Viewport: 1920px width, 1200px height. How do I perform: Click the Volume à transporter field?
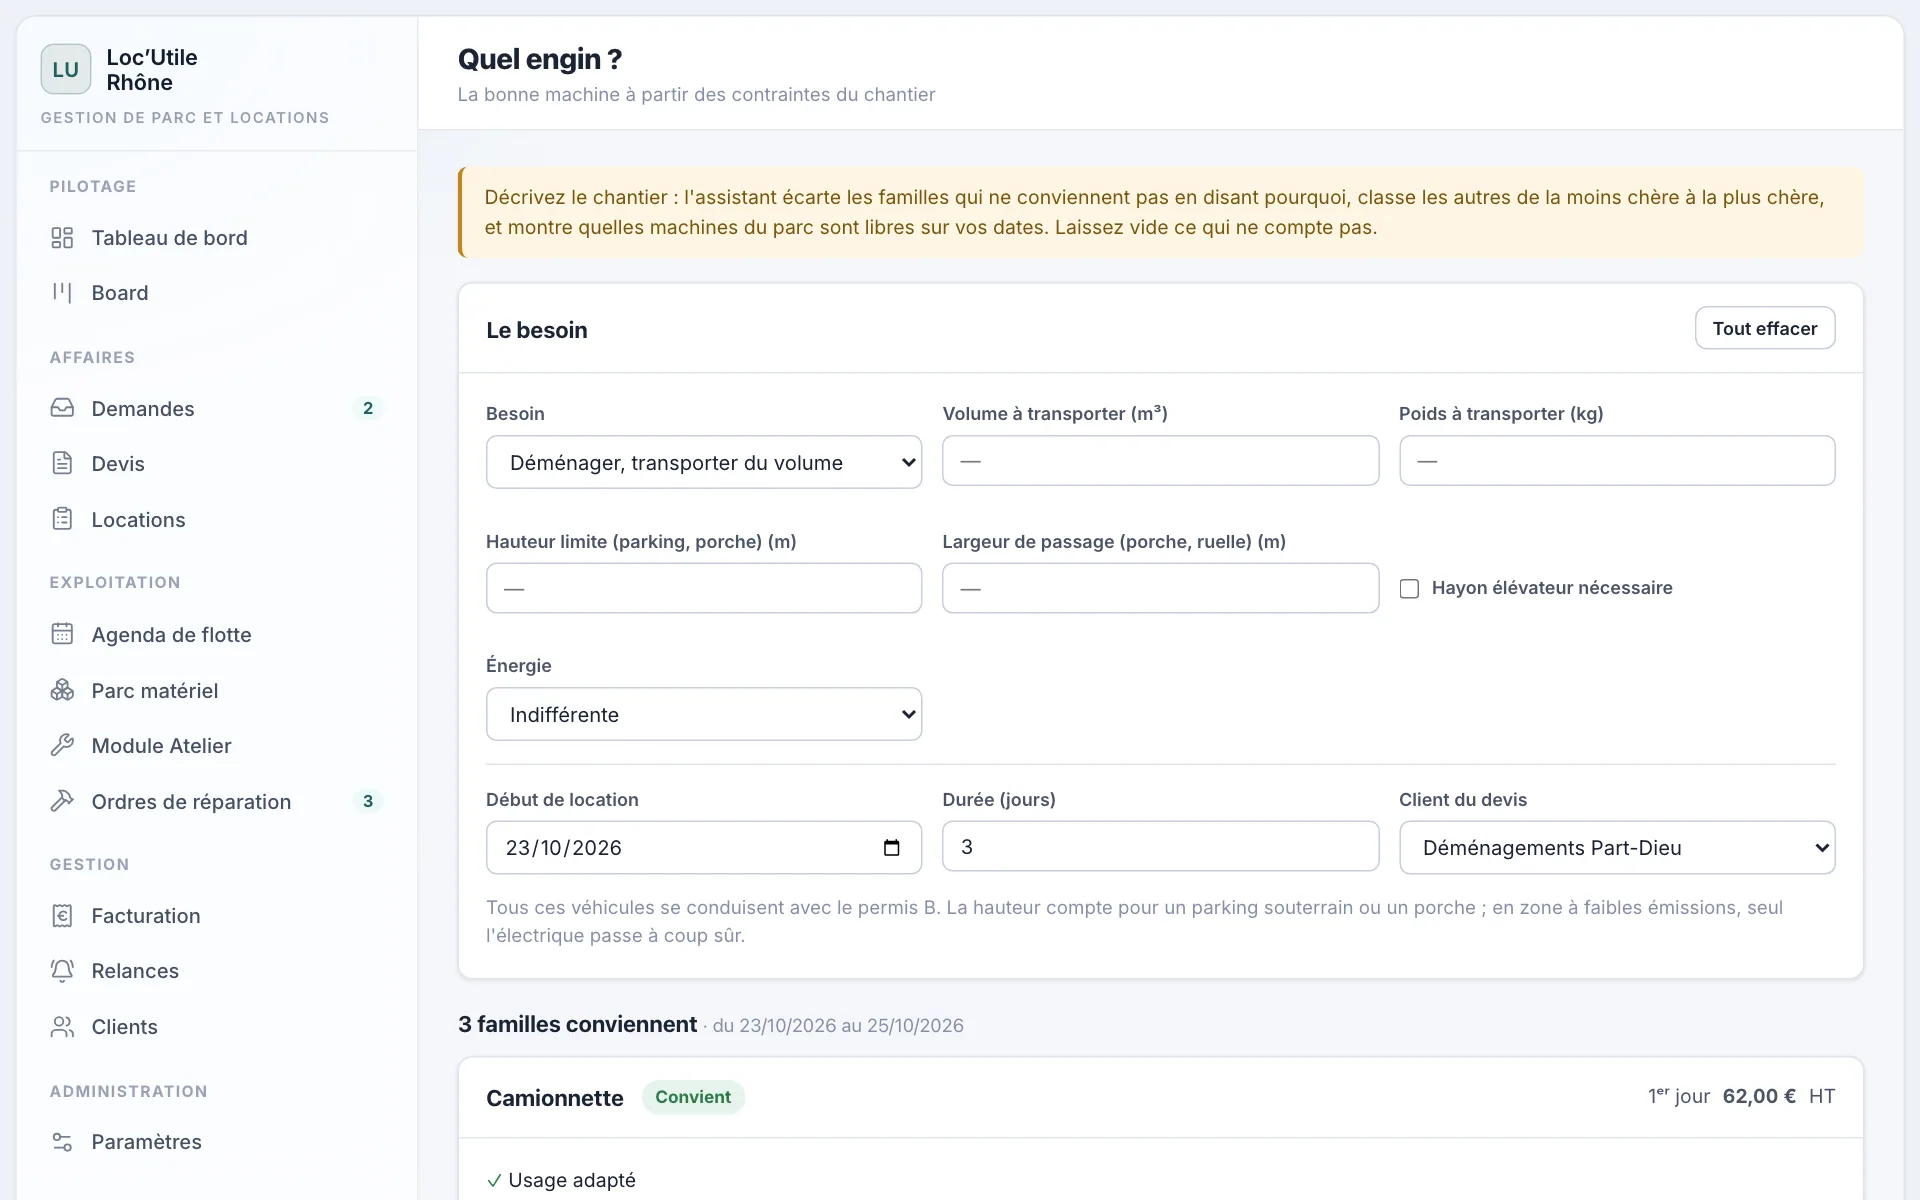coord(1160,461)
